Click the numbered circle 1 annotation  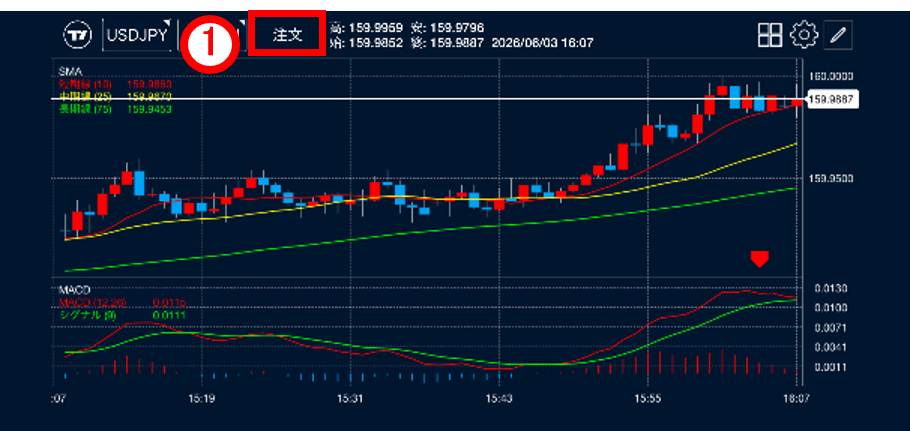coord(210,45)
